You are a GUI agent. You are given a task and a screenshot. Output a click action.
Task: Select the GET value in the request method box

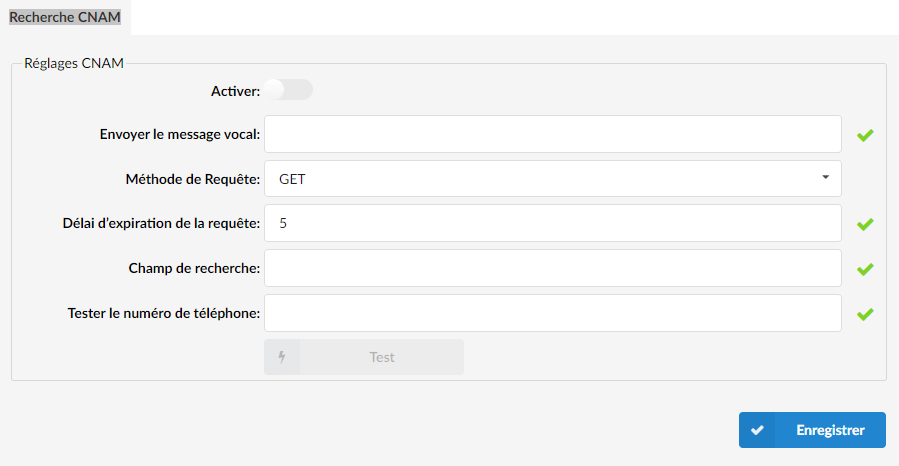point(292,179)
